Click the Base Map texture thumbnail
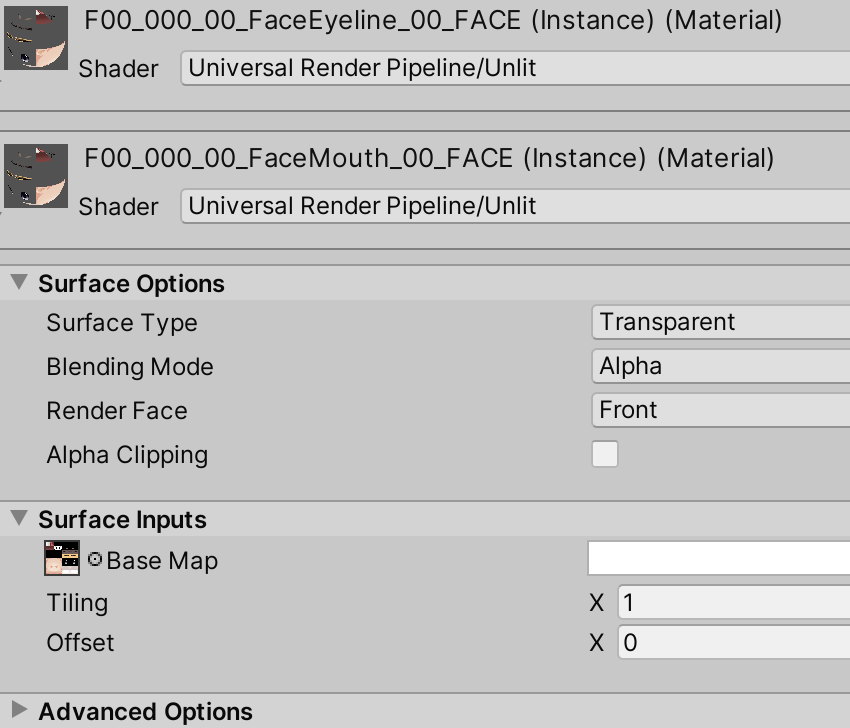850x728 pixels. 62,559
